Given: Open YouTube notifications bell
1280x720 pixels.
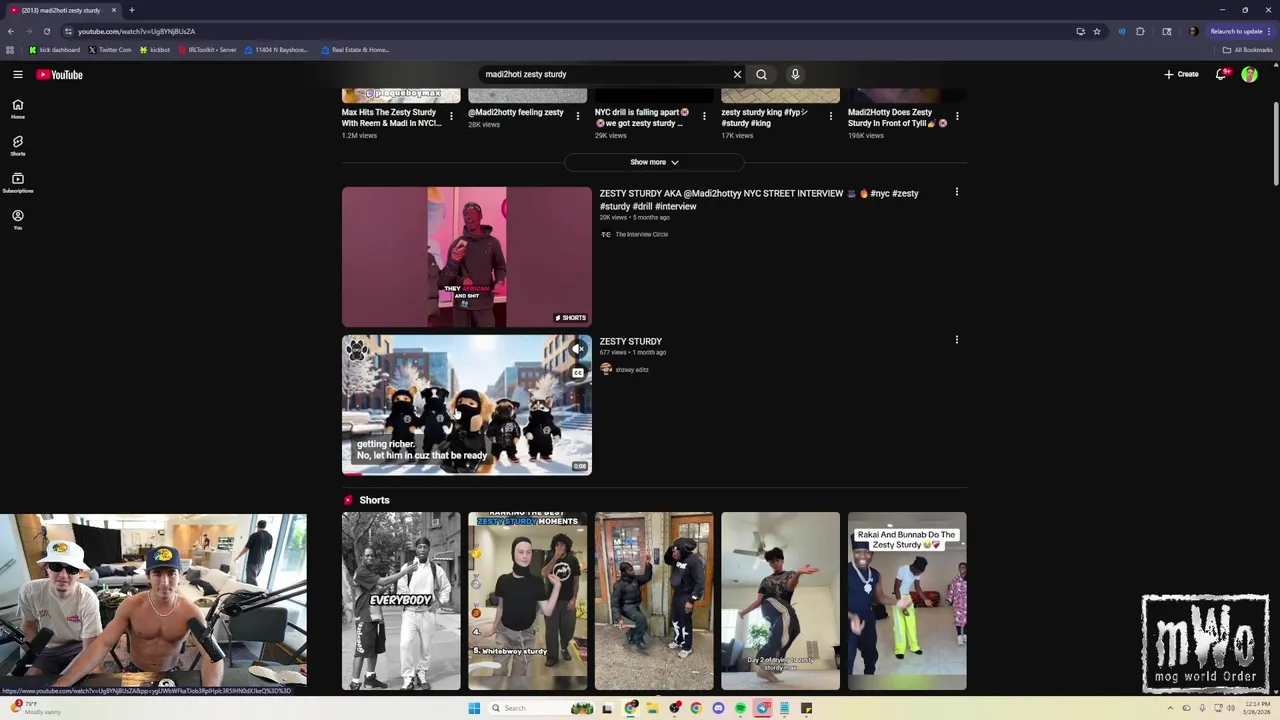Looking at the screenshot, I should tap(1221, 74).
